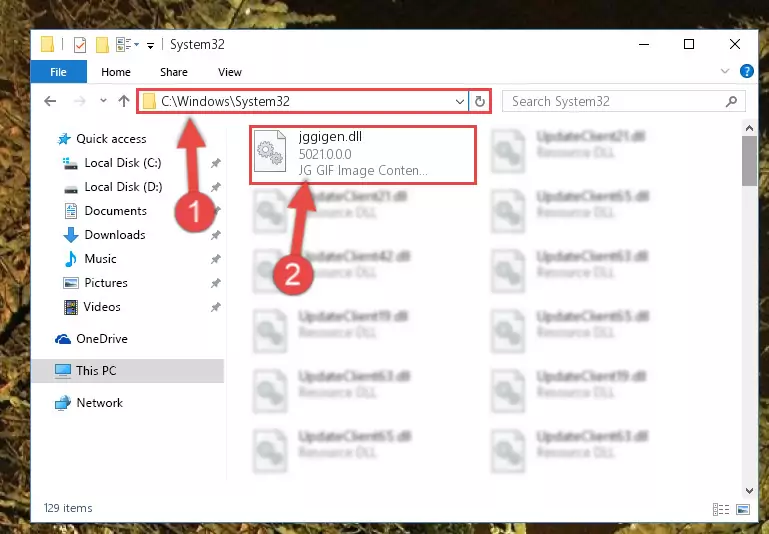Open Help with the blue question mark icon

[746, 71]
